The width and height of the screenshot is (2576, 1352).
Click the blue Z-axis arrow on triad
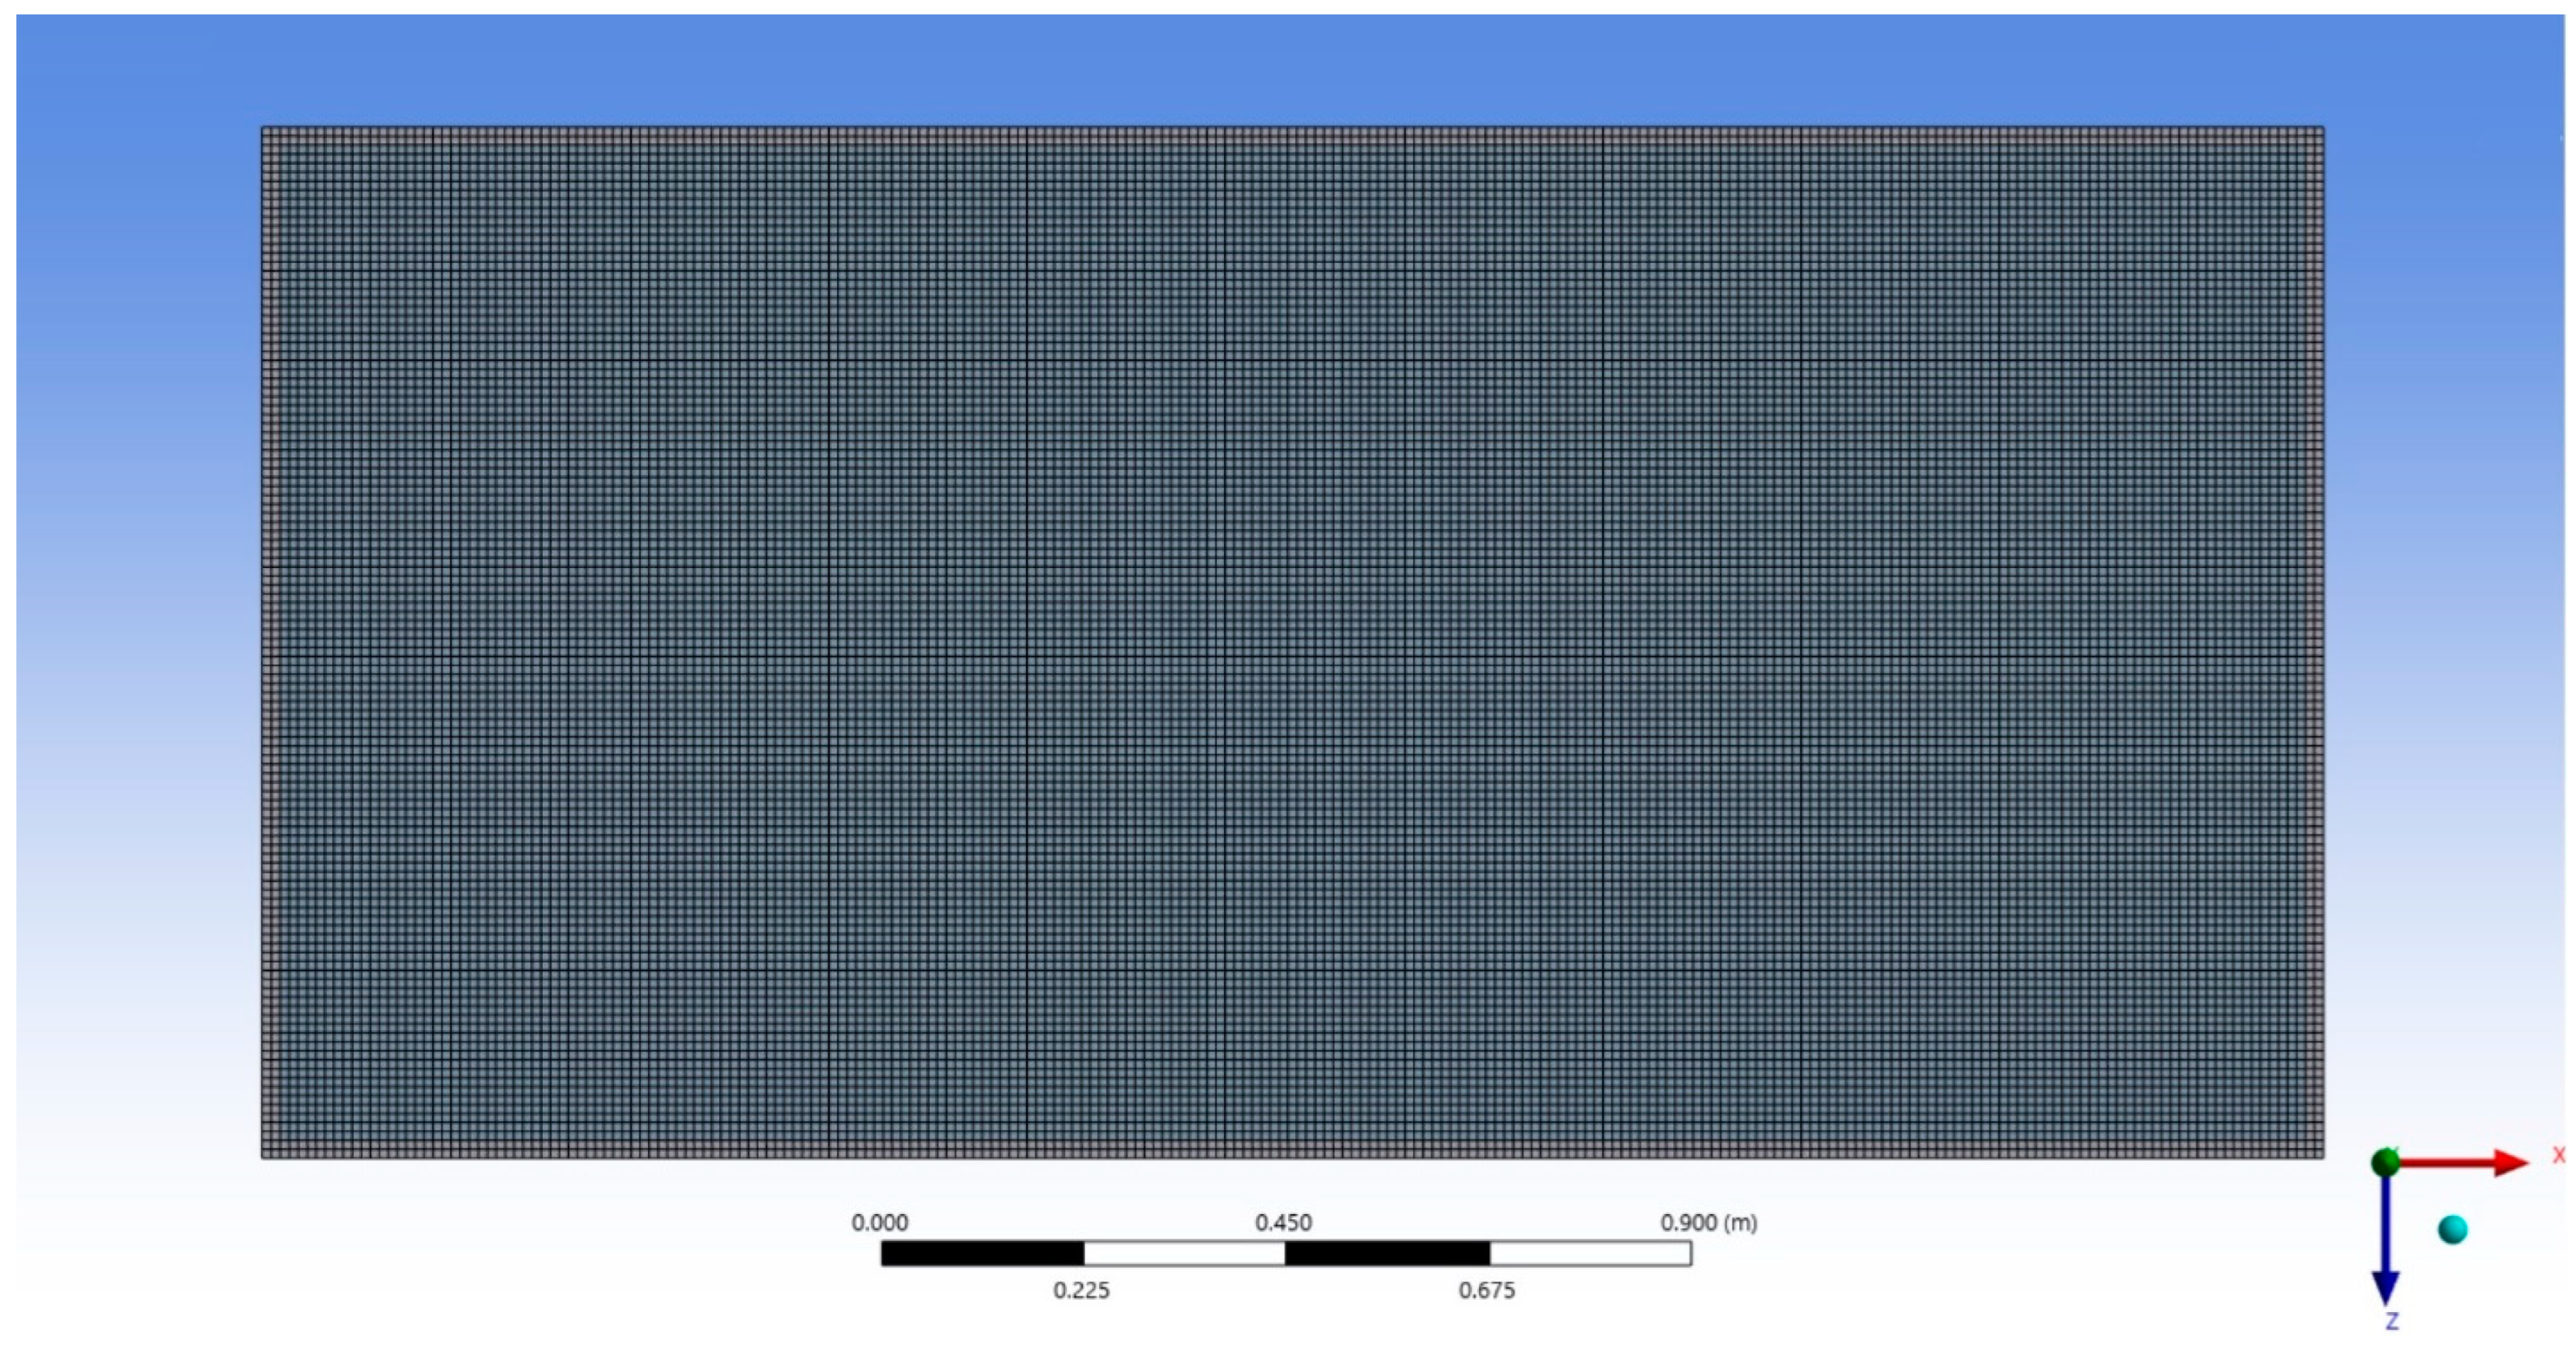tap(2386, 1240)
